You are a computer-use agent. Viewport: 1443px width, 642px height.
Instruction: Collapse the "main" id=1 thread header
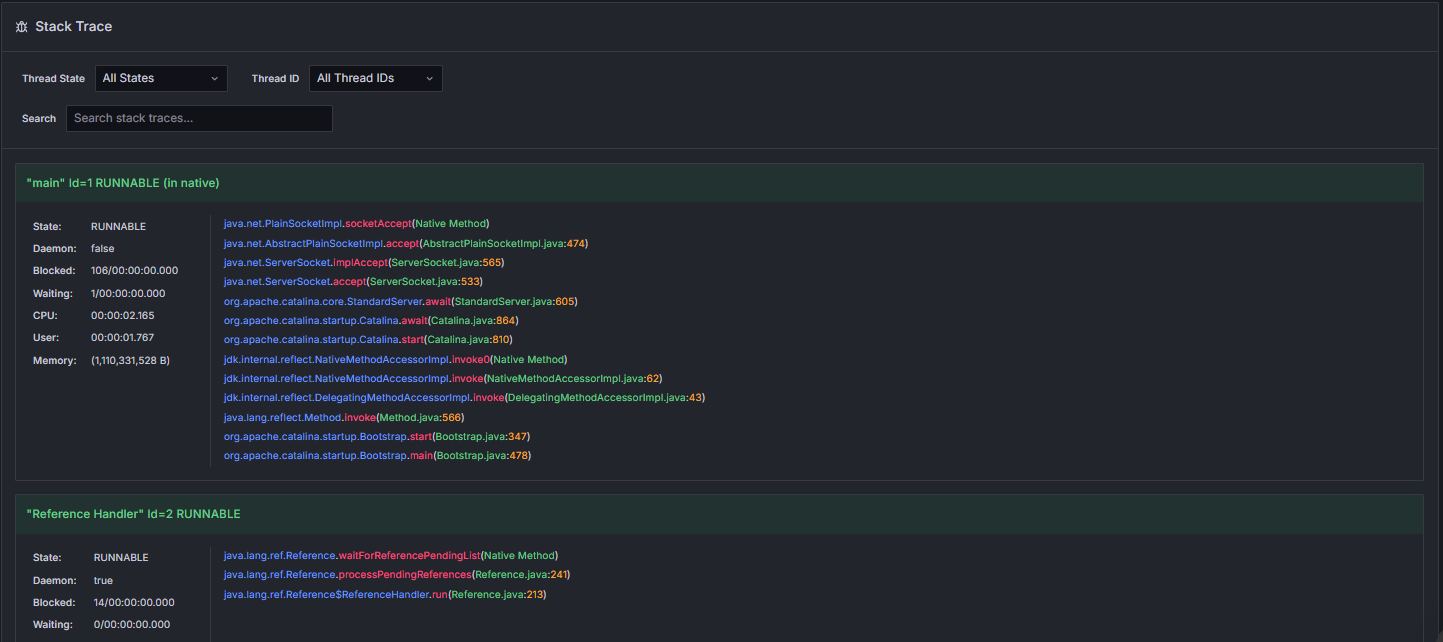[x=123, y=183]
